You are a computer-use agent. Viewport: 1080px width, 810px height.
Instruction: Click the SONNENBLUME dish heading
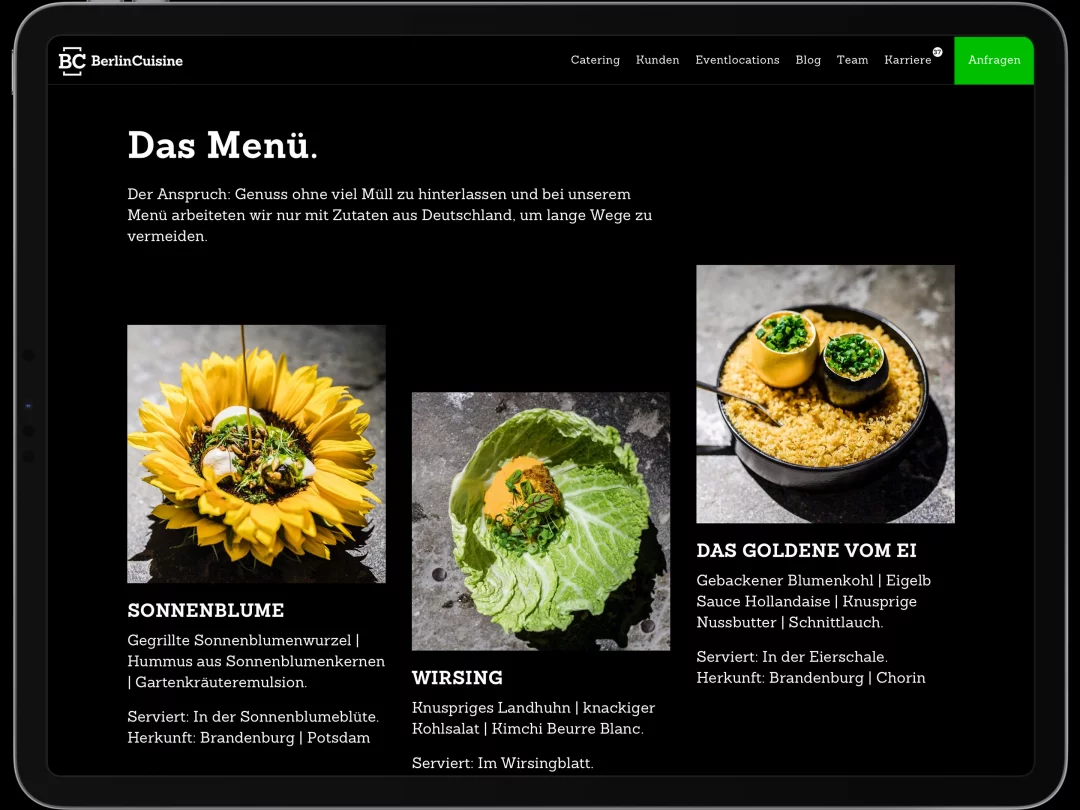pos(206,610)
